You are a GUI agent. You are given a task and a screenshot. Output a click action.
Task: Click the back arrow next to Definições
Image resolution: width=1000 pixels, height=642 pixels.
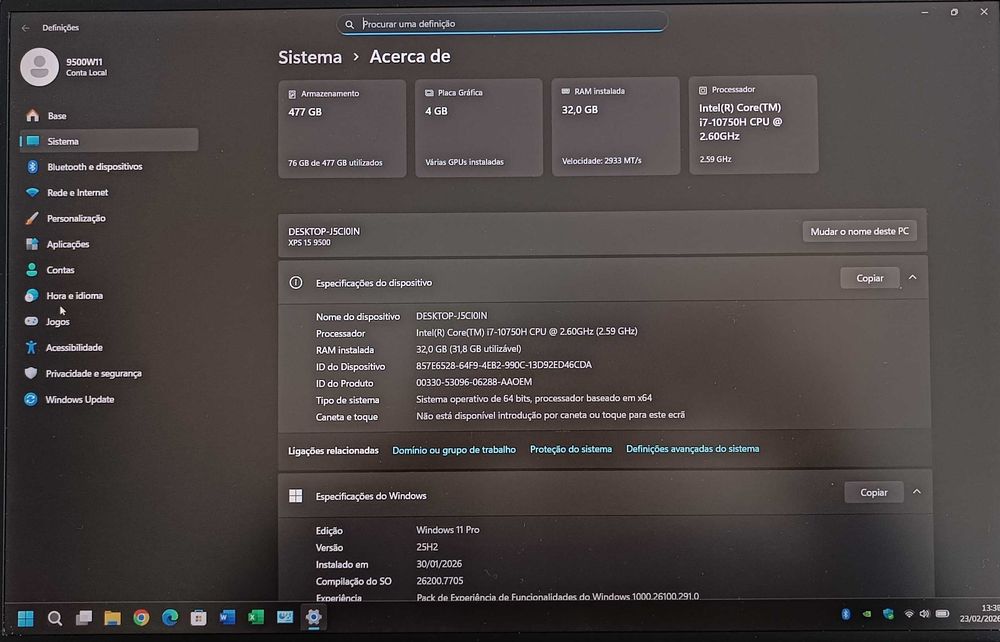pos(26,27)
